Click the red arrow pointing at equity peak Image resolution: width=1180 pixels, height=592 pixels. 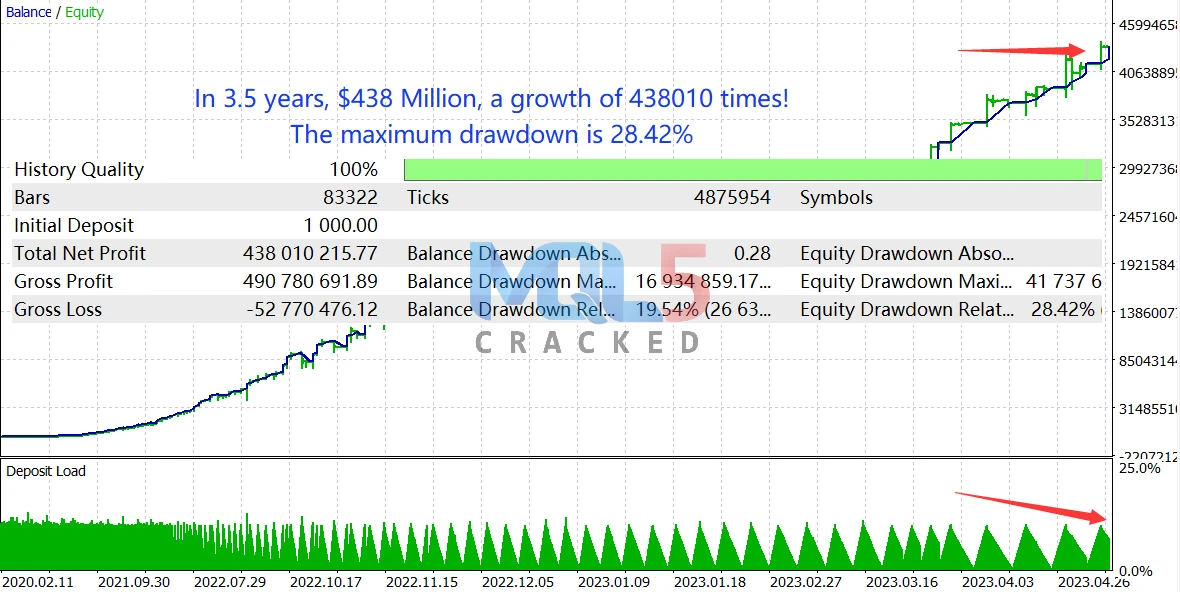pyautogui.click(x=1021, y=49)
